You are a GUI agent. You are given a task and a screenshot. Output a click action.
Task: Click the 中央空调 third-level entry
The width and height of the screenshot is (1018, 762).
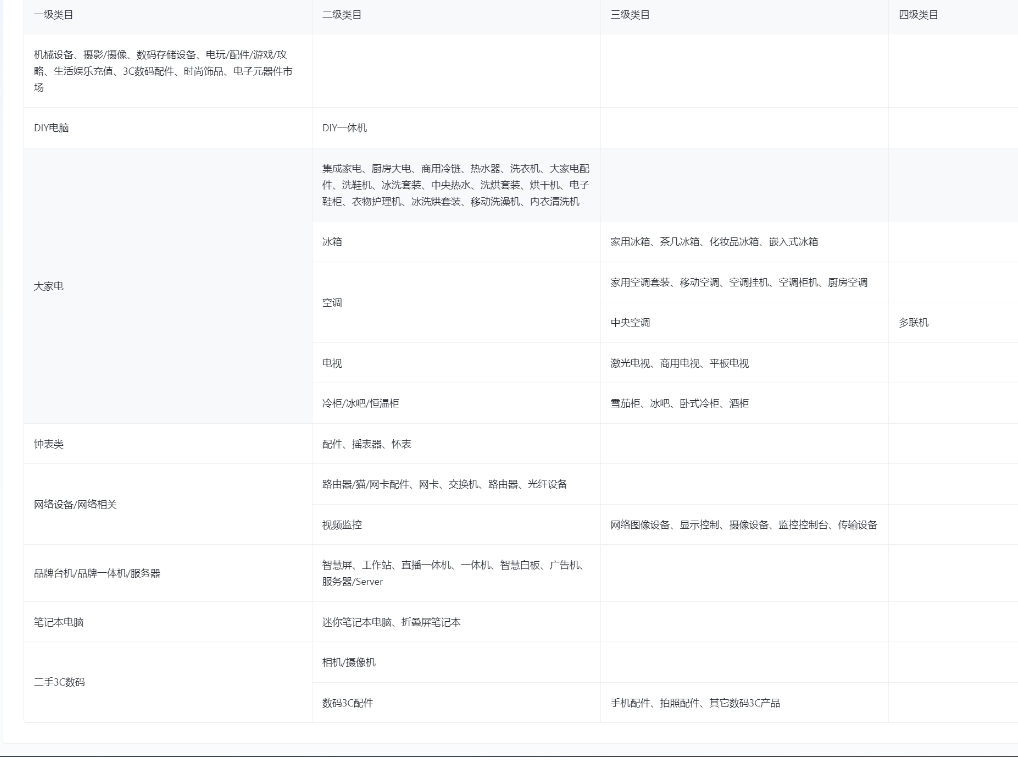[630, 323]
